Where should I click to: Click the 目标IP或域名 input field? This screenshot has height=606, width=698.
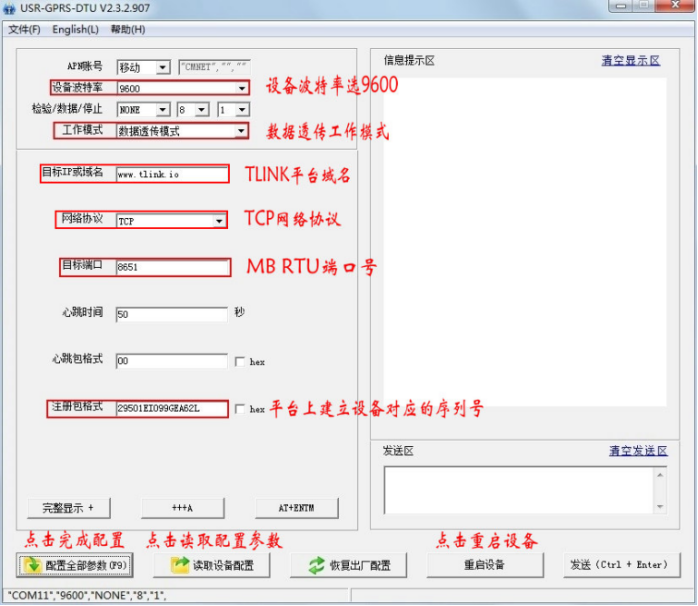tap(171, 174)
